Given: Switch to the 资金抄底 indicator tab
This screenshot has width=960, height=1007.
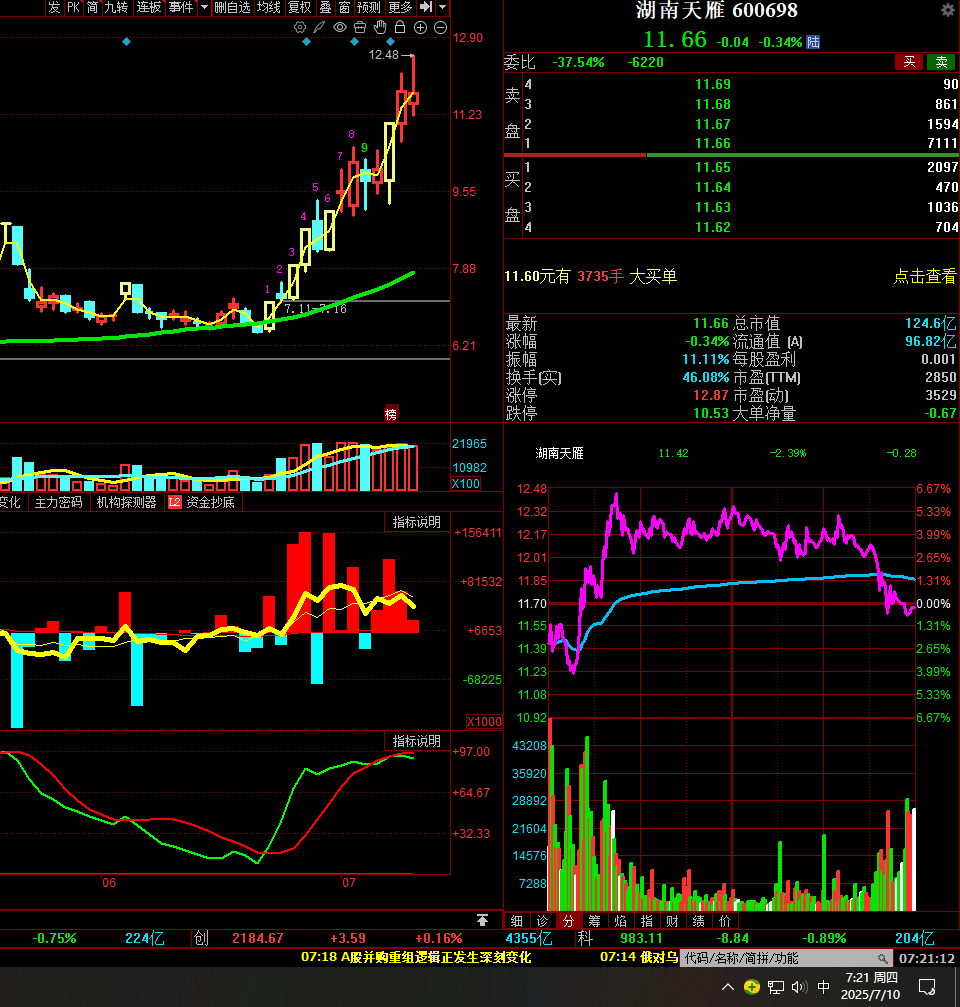Looking at the screenshot, I should pyautogui.click(x=211, y=502).
